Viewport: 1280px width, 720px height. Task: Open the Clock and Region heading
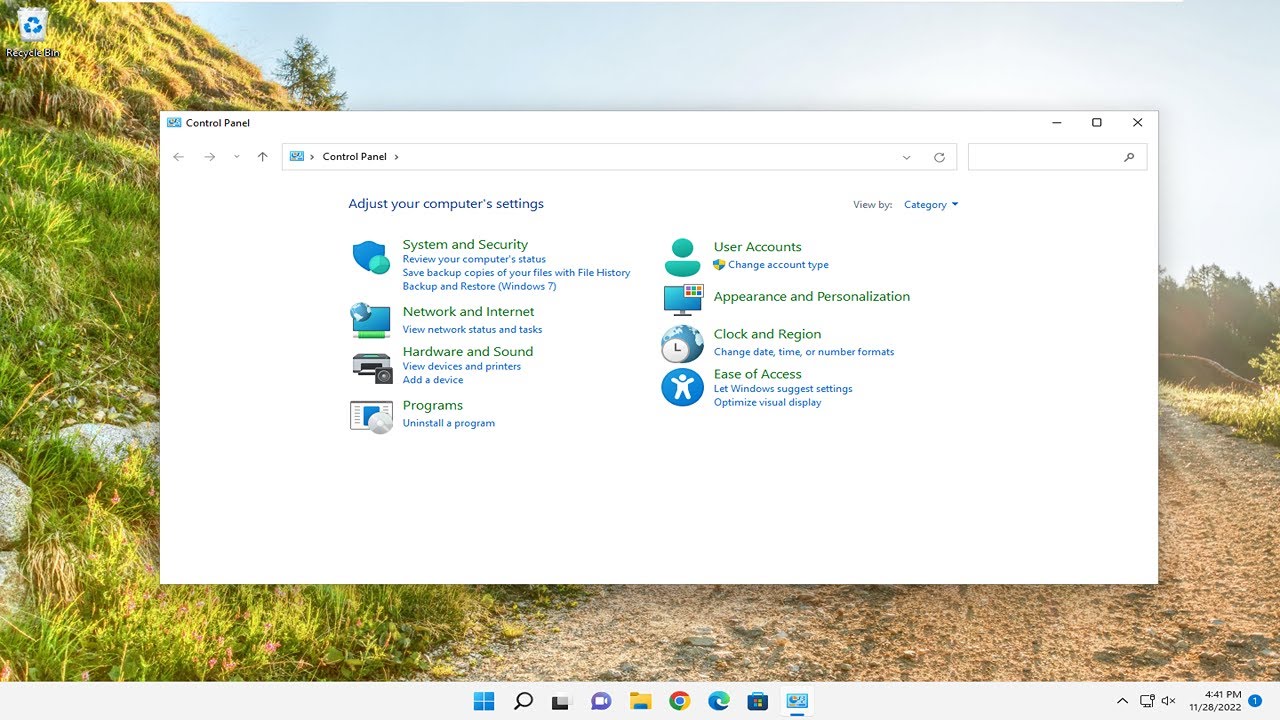coord(767,335)
